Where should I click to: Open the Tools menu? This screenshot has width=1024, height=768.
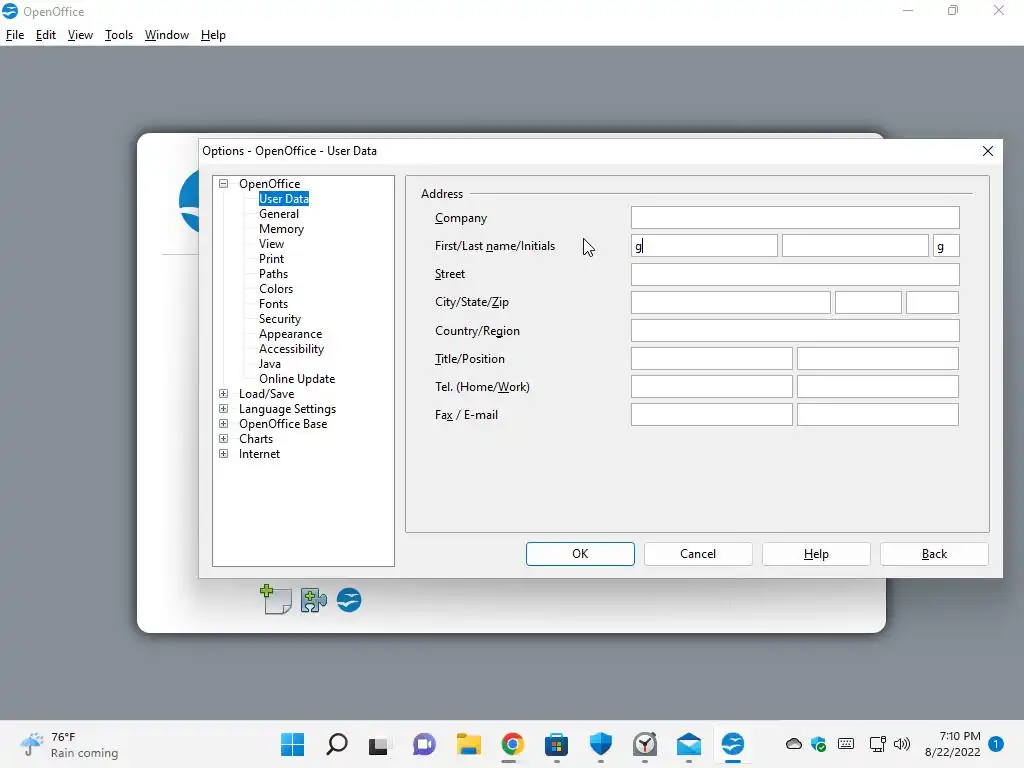[x=119, y=35]
